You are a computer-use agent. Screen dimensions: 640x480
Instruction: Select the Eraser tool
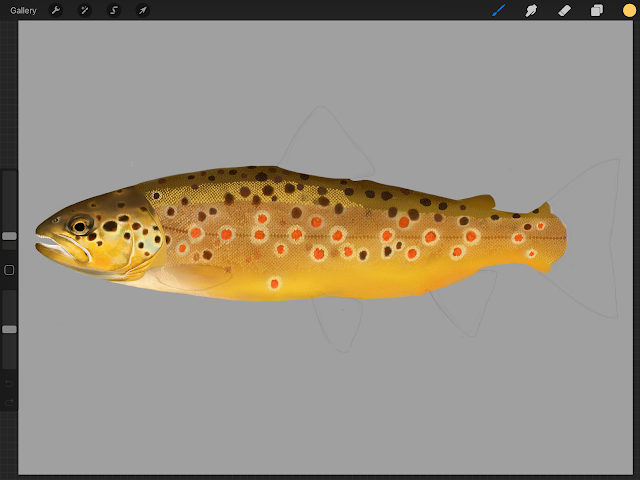coord(564,10)
